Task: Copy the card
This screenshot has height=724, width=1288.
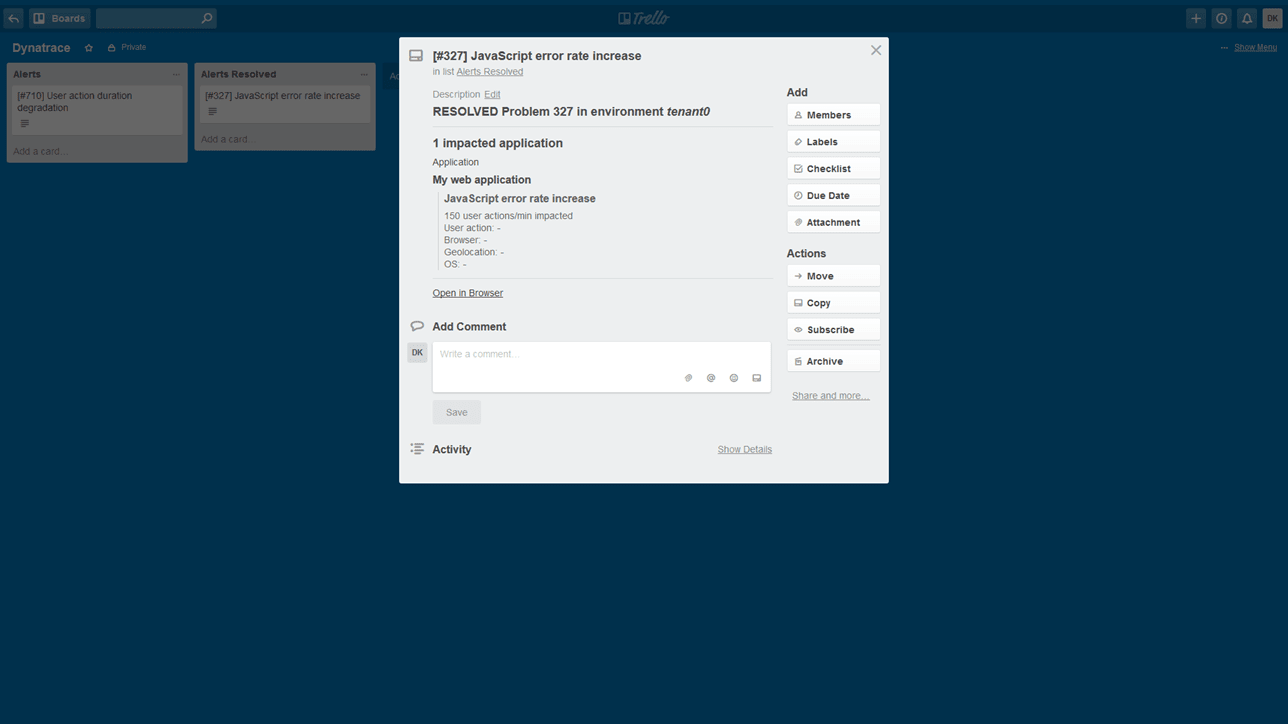Action: pyautogui.click(x=833, y=303)
